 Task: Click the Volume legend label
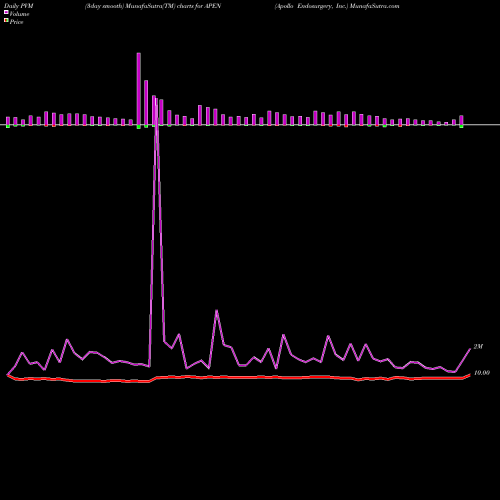click(x=19, y=14)
